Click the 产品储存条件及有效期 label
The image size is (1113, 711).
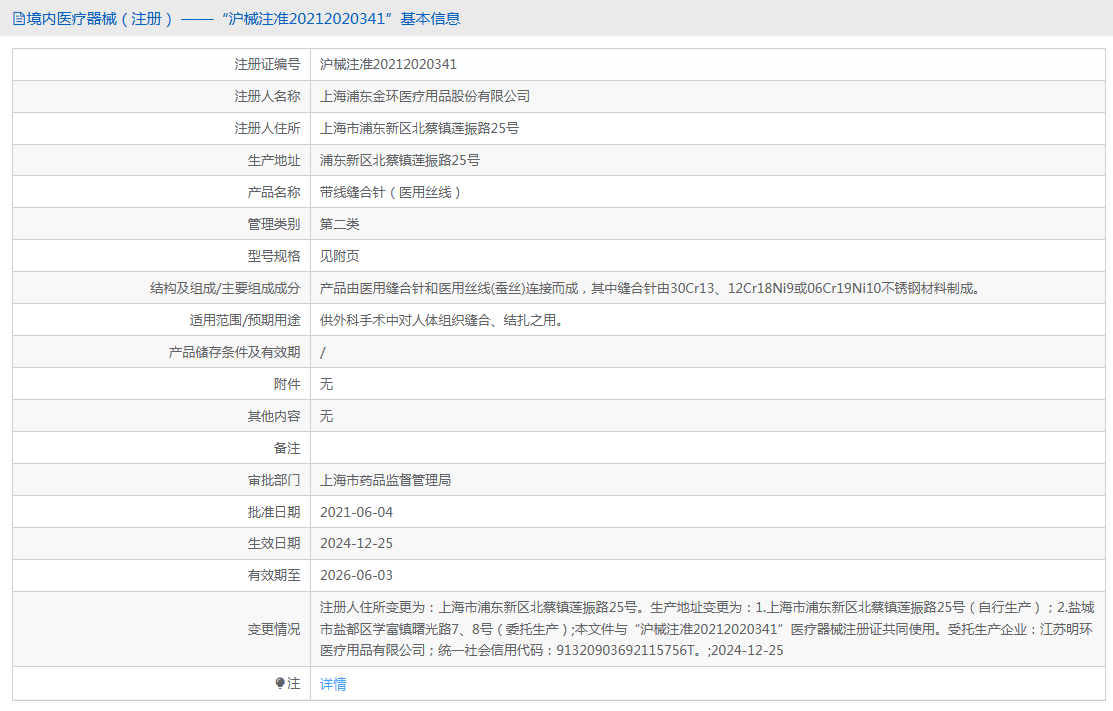tap(235, 352)
